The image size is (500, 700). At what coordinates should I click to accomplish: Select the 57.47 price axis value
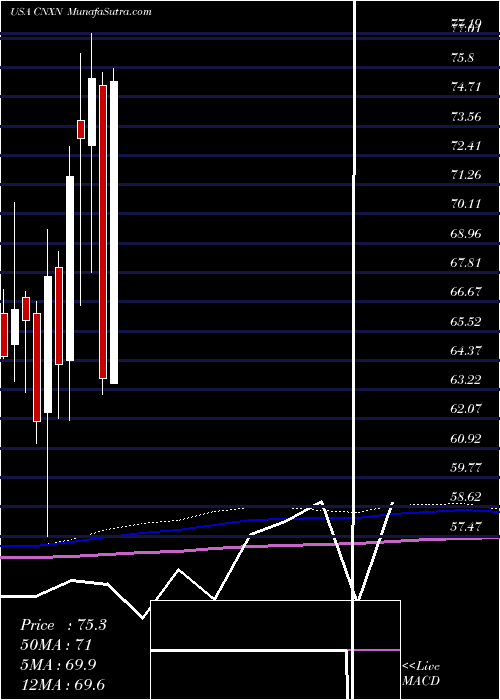(466, 526)
